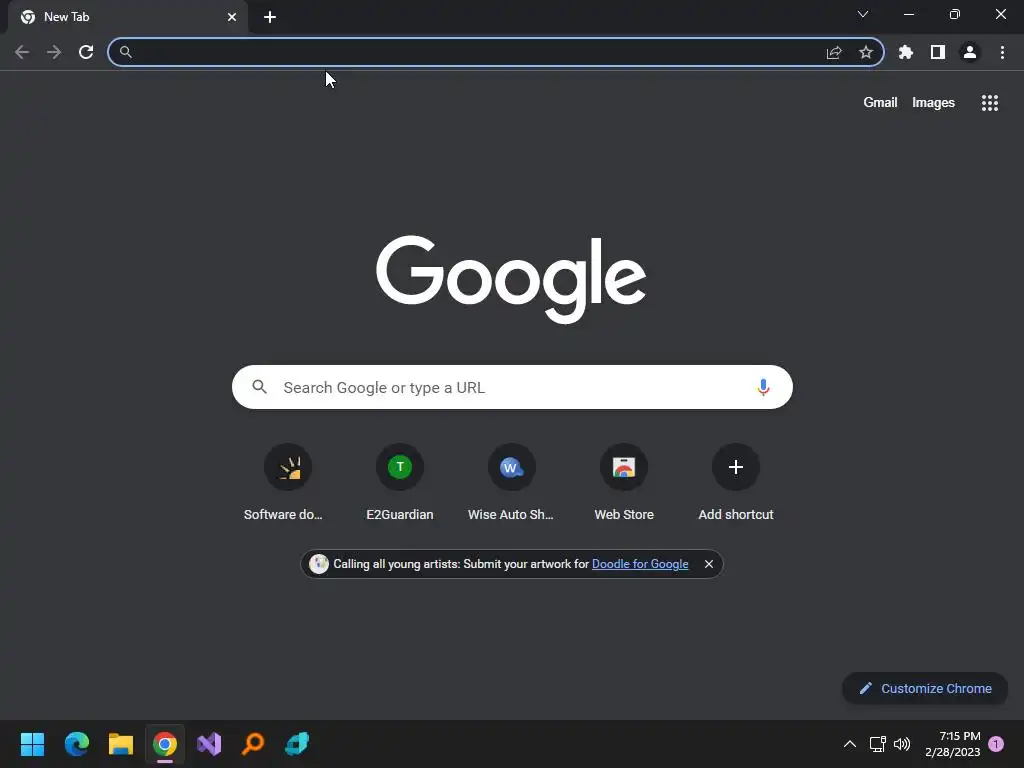The image size is (1024, 768).
Task: Reload the current page
Action: [x=86, y=52]
